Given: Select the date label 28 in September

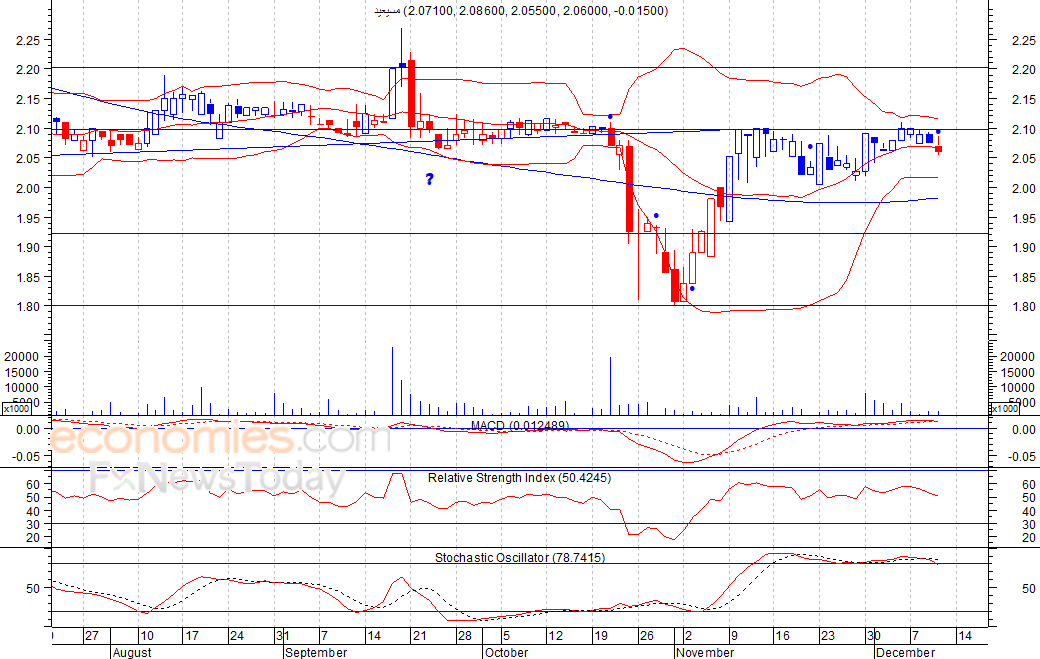Looking at the screenshot, I should [x=465, y=636].
